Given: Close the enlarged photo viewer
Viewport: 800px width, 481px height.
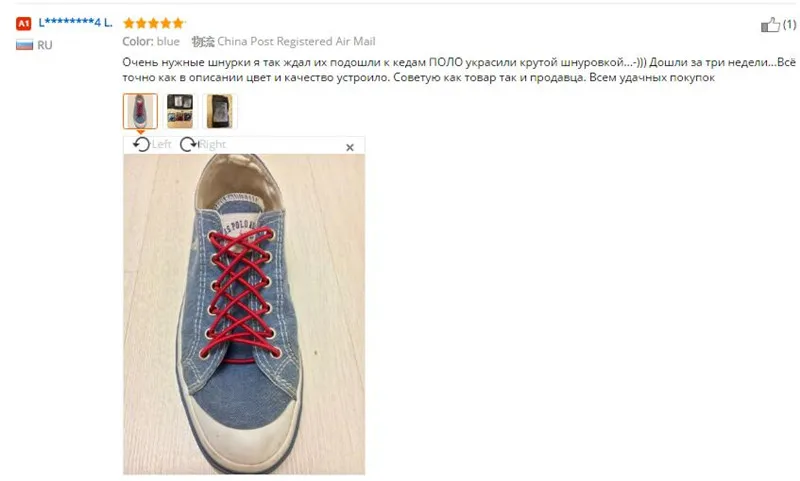Looking at the screenshot, I should coord(349,147).
